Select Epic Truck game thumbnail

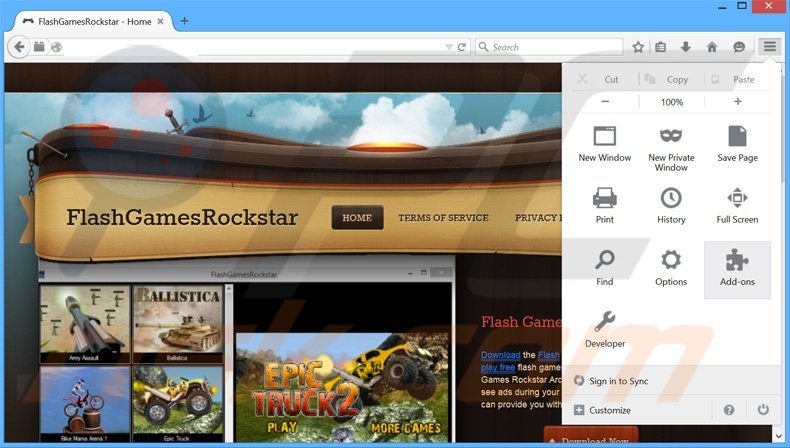(178, 404)
